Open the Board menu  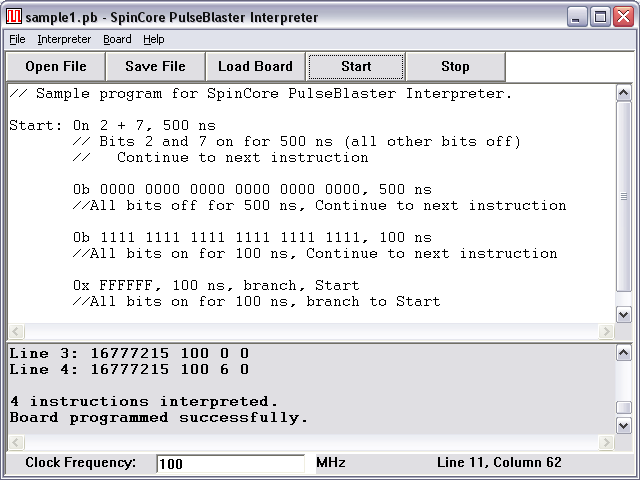click(x=117, y=39)
